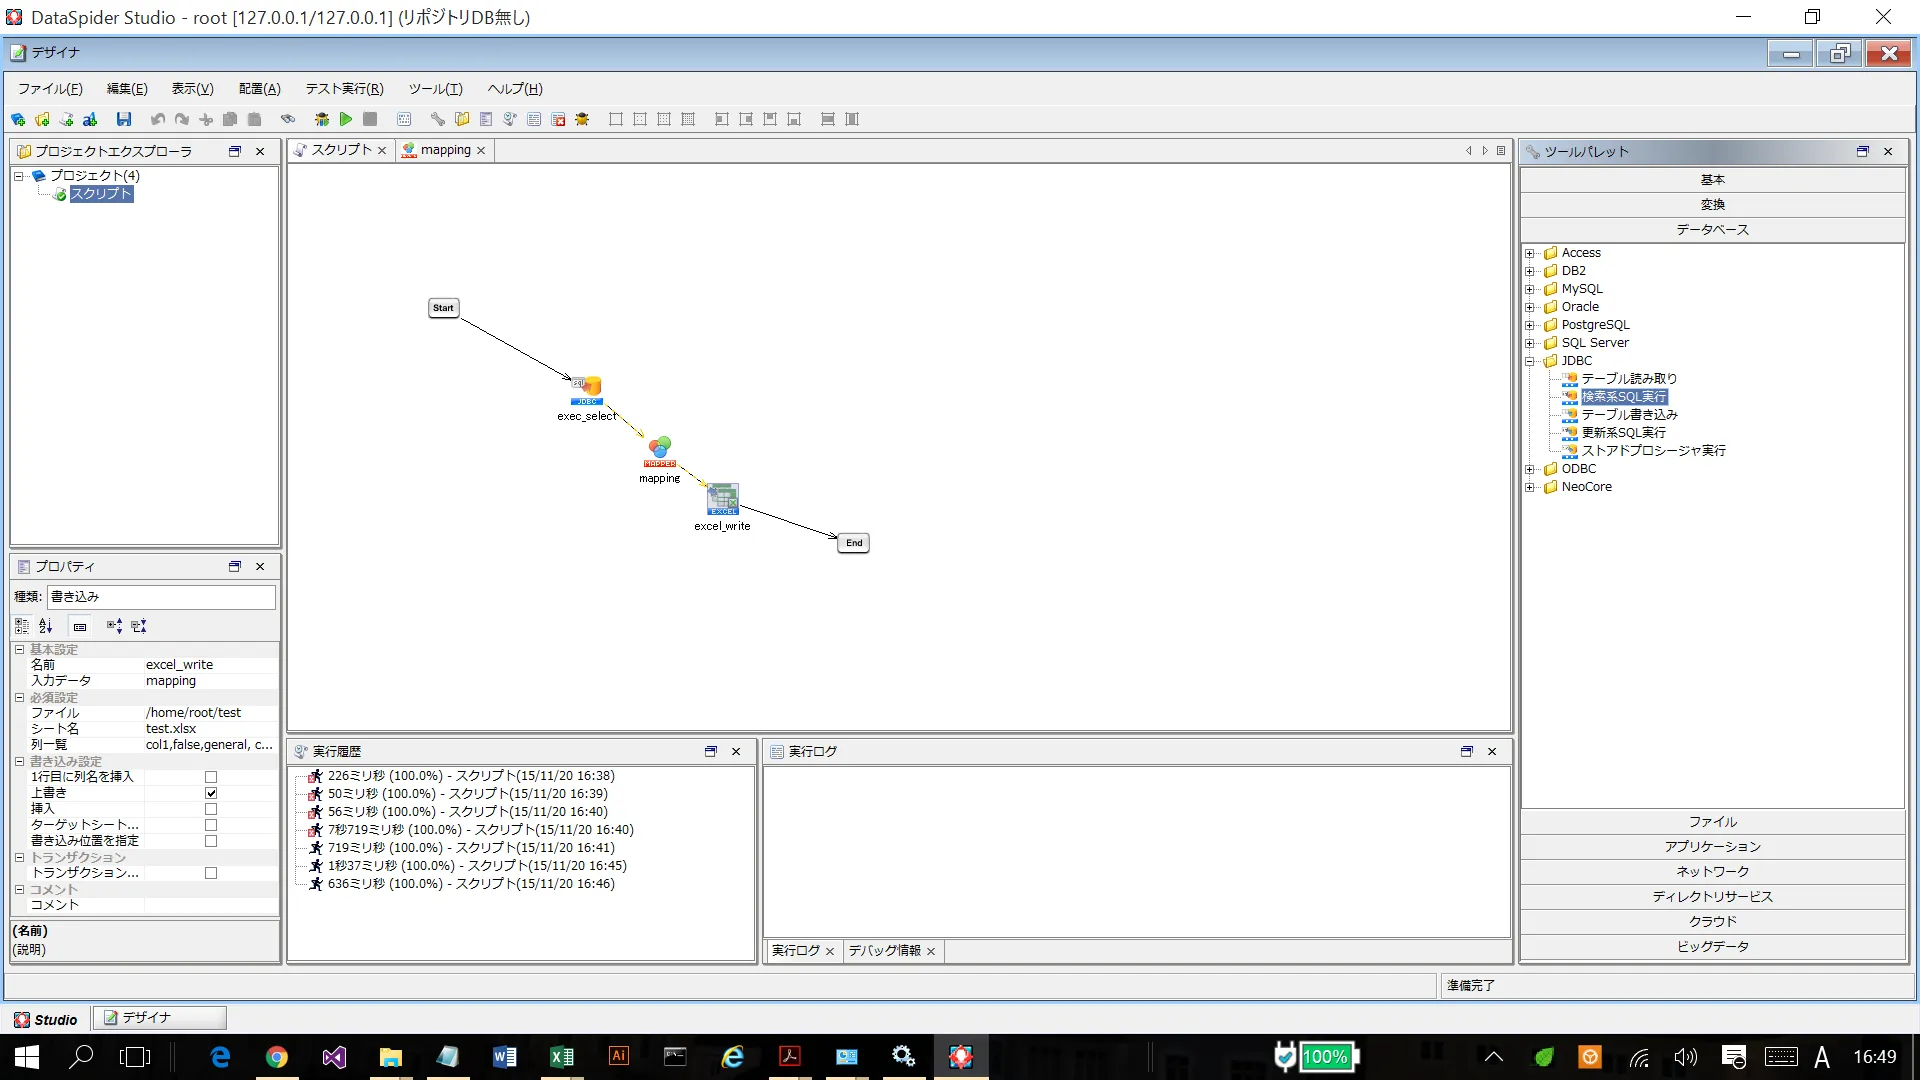Switch to the デバッグ情報 tab

tap(884, 951)
